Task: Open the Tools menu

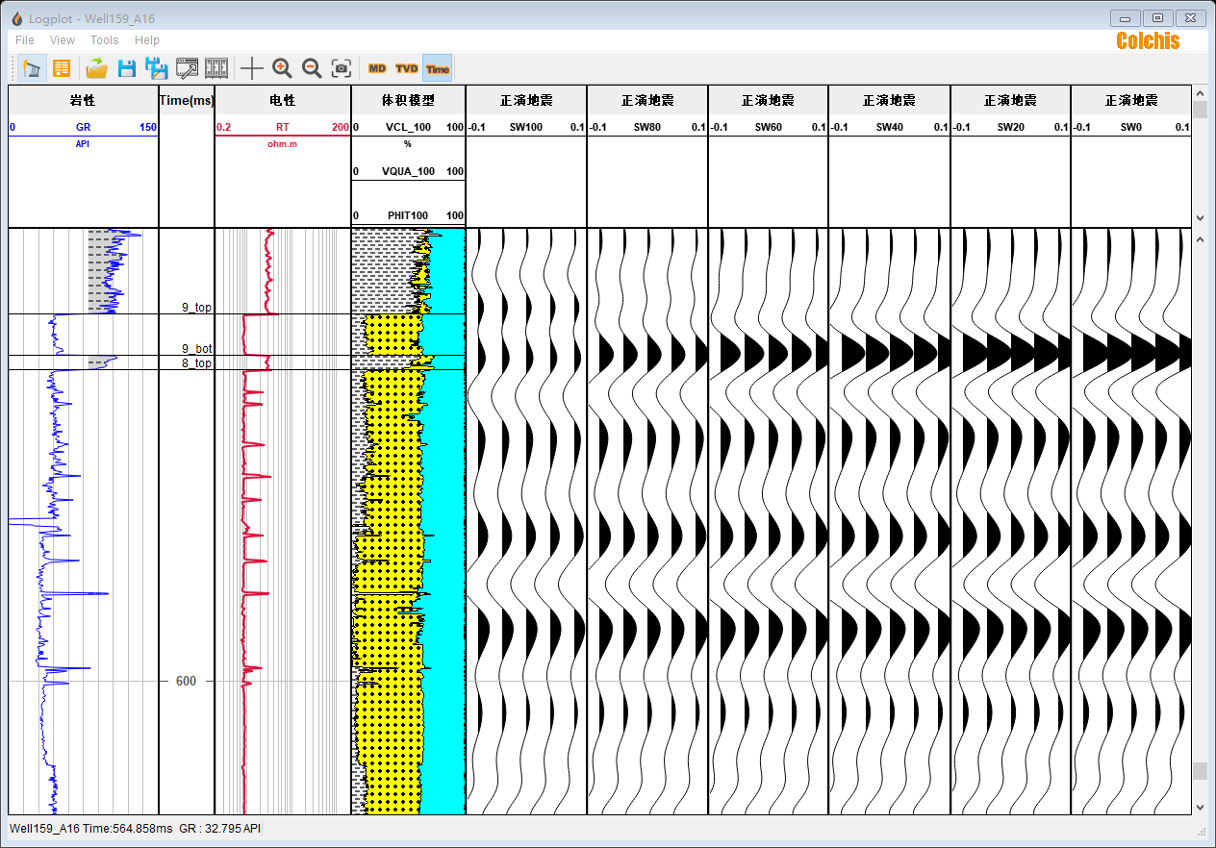Action: pos(104,40)
